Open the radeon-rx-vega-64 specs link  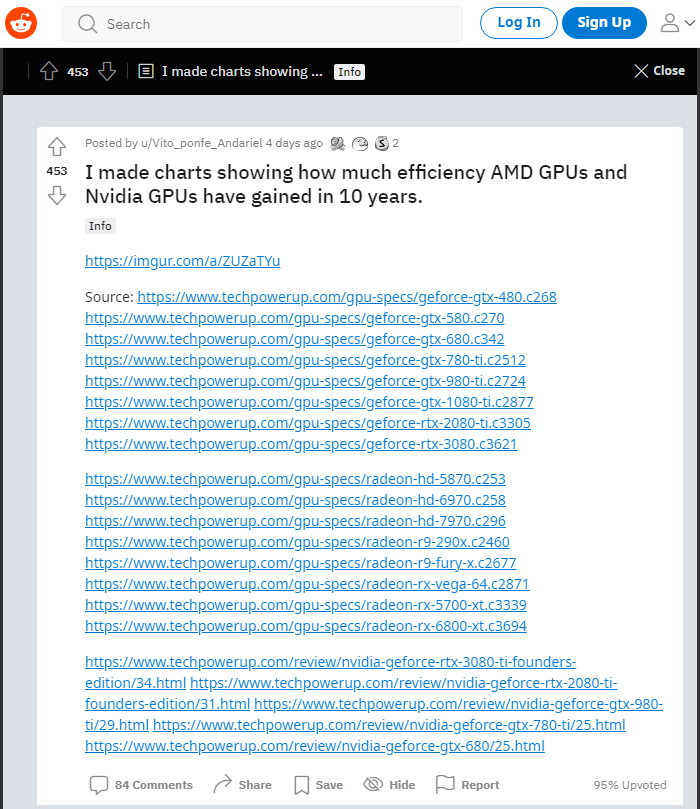[307, 584]
